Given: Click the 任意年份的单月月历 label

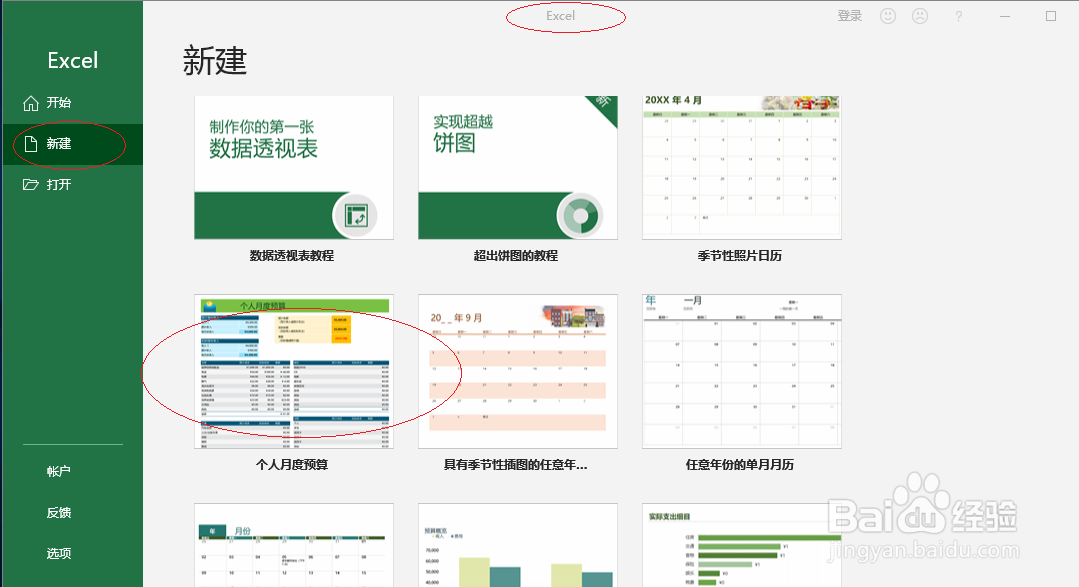Looking at the screenshot, I should (740, 465).
